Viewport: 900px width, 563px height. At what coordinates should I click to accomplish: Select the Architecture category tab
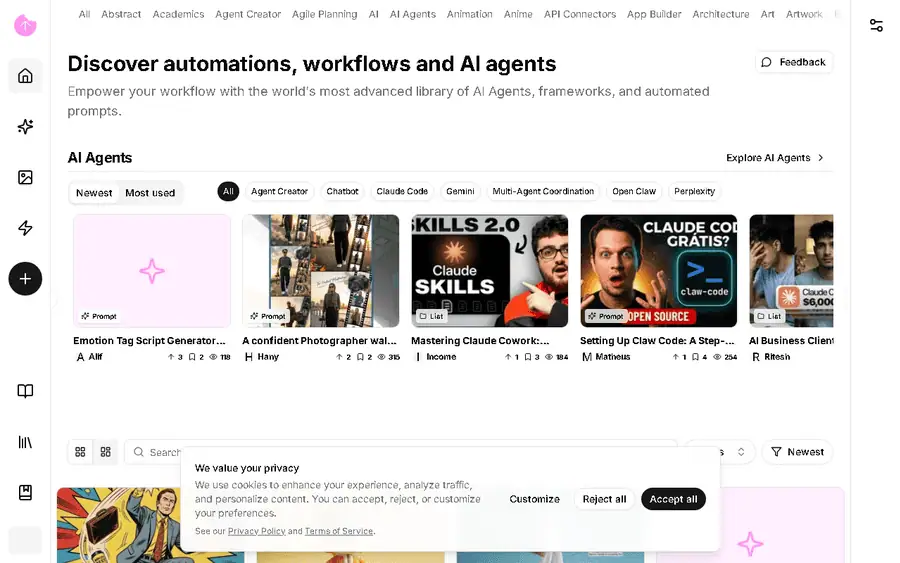720,14
